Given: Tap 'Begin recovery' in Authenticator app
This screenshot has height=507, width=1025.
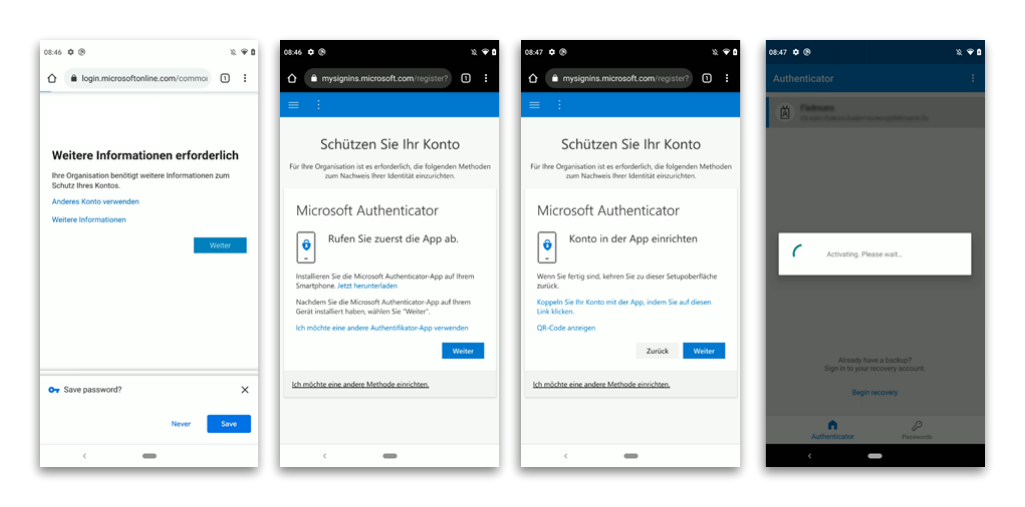Looking at the screenshot, I should [x=875, y=393].
